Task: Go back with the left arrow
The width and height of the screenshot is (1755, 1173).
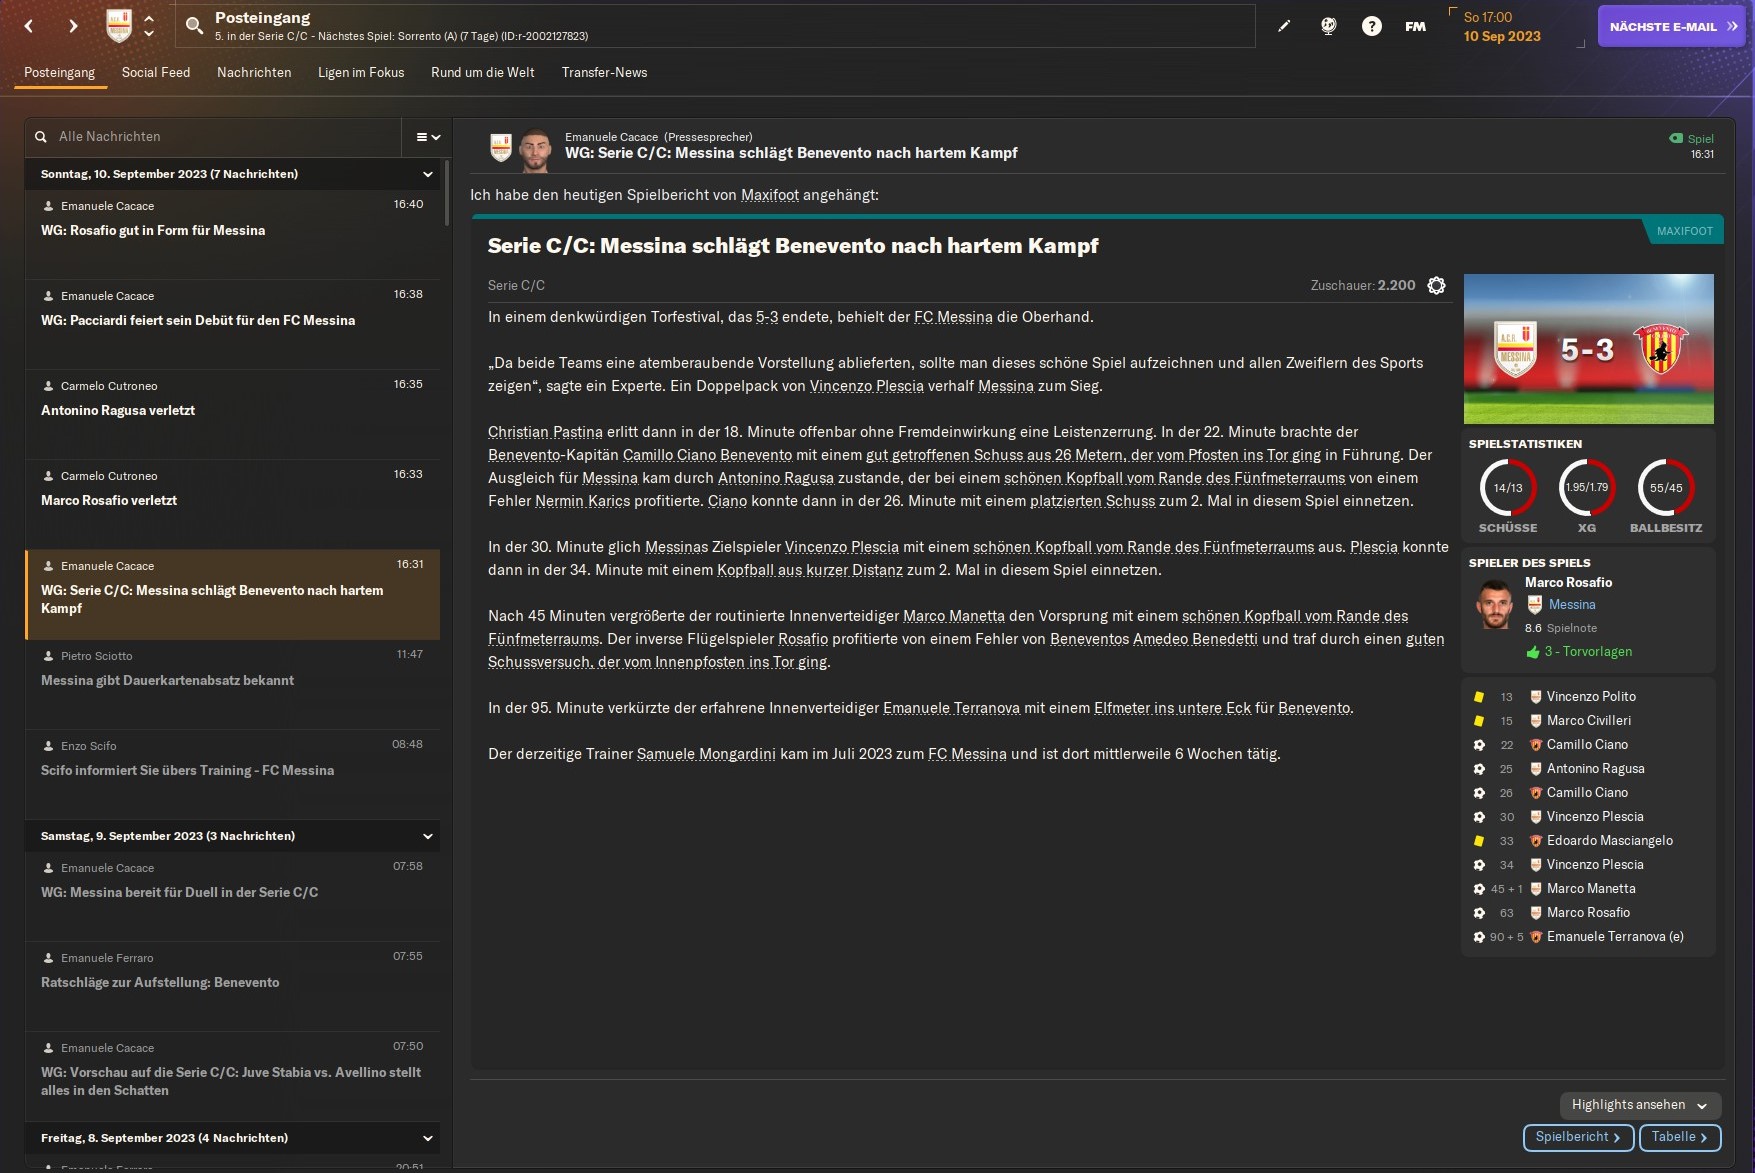Action: 29,26
